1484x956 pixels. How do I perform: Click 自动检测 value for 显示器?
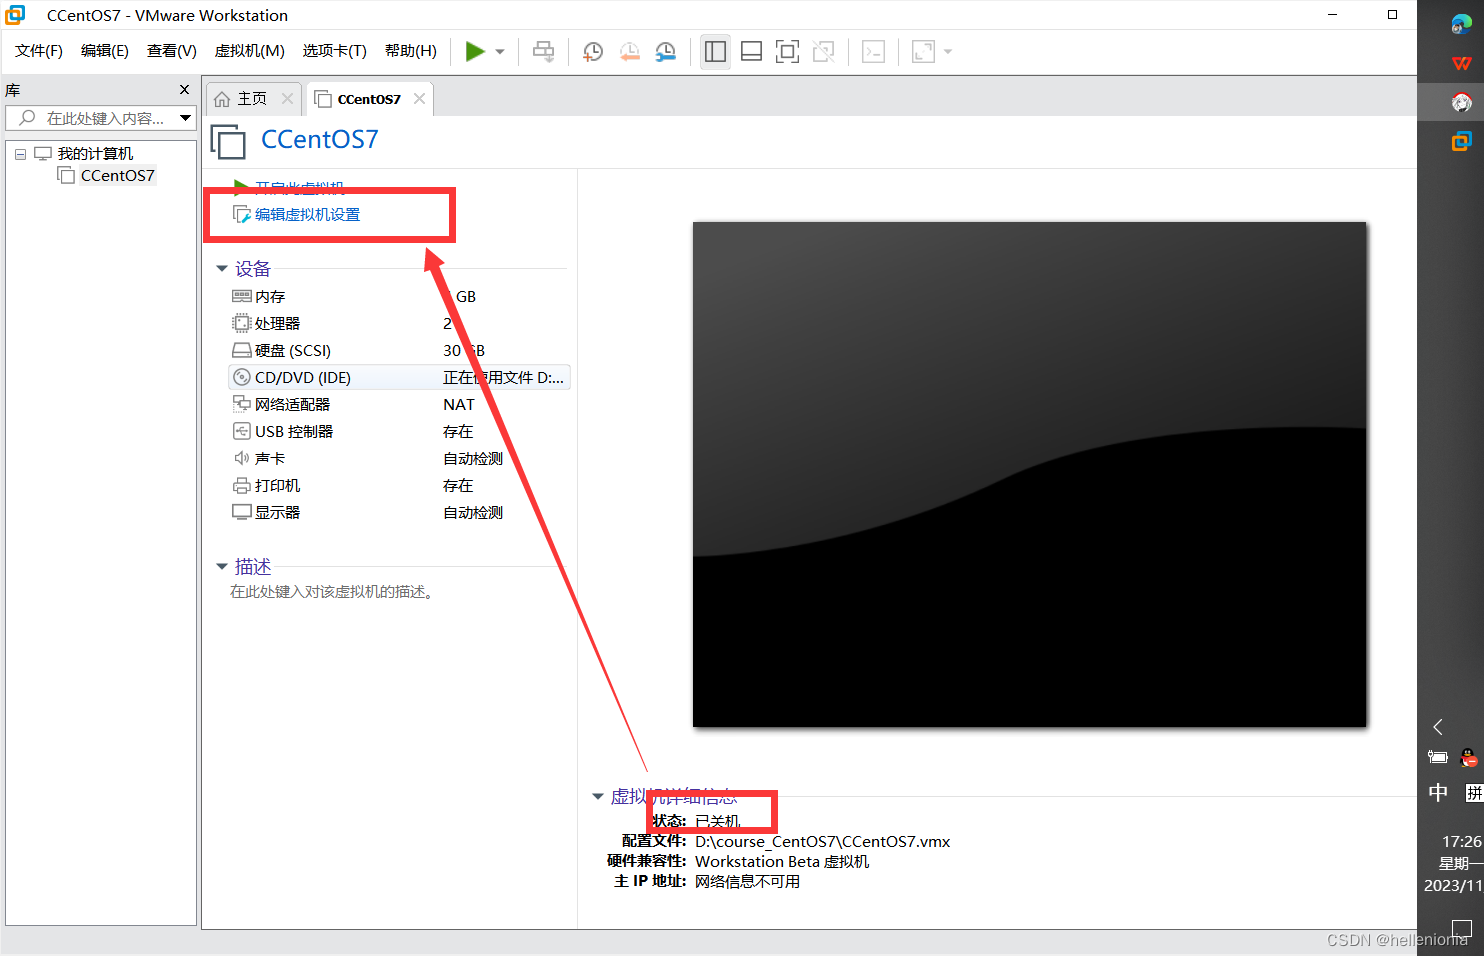coord(473,512)
